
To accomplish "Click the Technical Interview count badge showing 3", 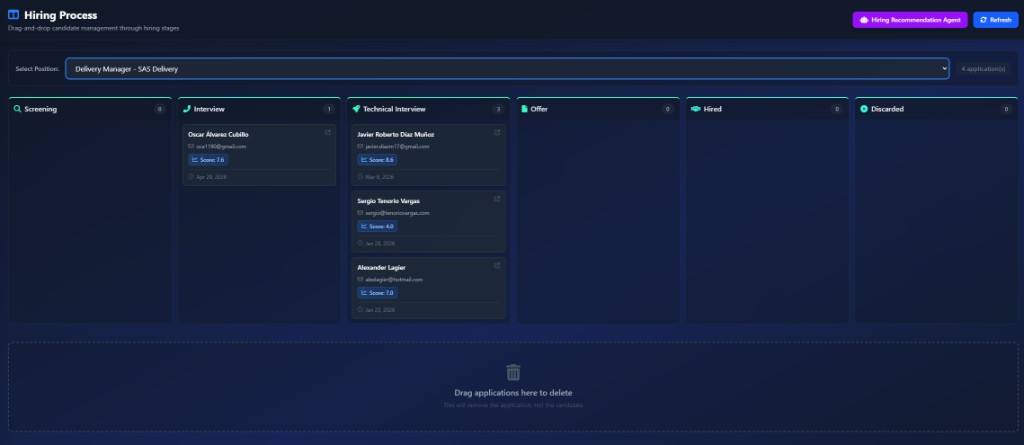I will [498, 109].
